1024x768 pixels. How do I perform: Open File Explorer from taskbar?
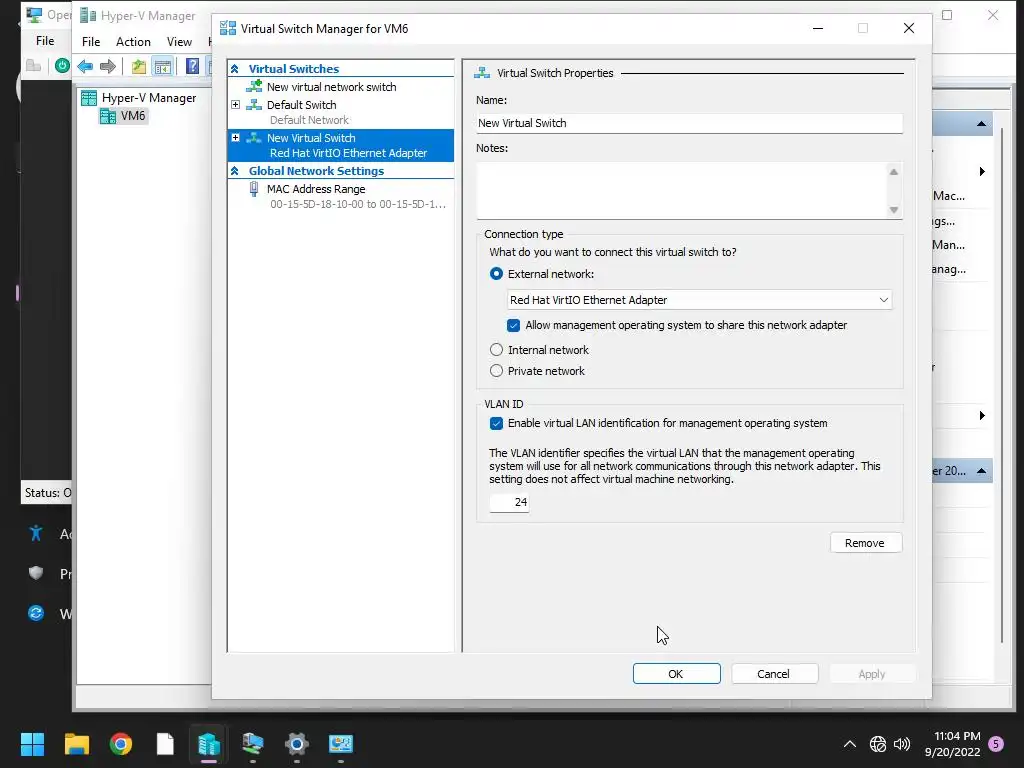pos(76,744)
